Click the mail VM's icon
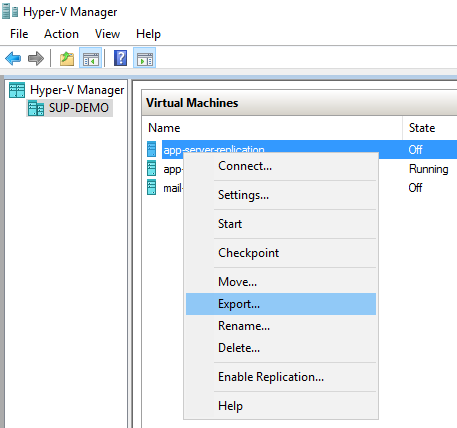Image resolution: width=457 pixels, height=428 pixels. coord(151,187)
